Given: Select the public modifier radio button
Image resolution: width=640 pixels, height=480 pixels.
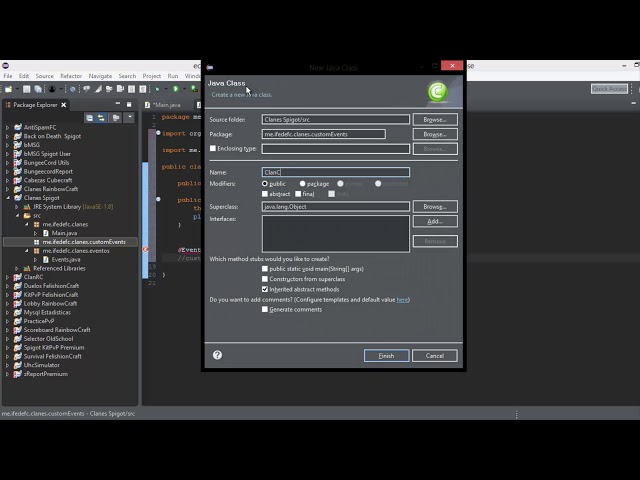Looking at the screenshot, I should coord(265,184).
